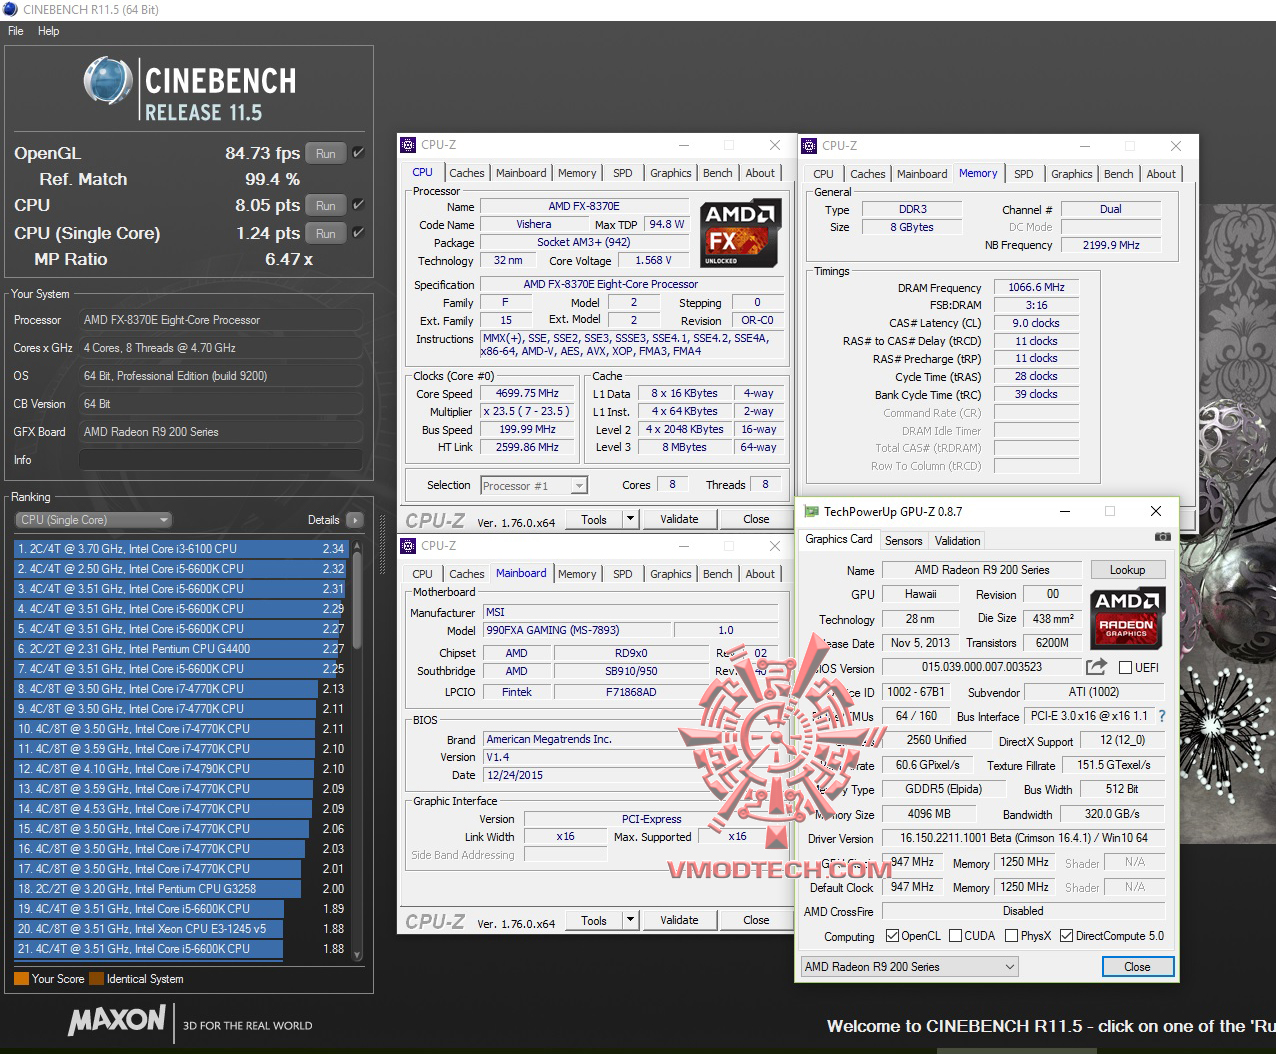This screenshot has width=1276, height=1054.
Task: Click the Your Score orange legend swatch
Action: [x=21, y=979]
